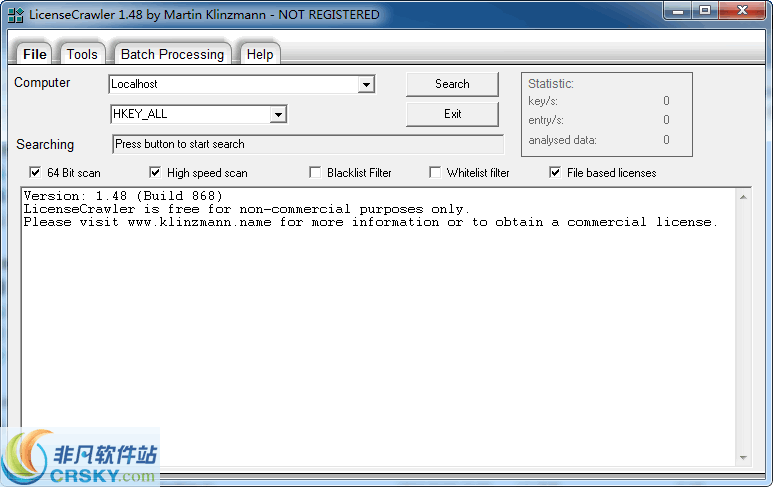
Task: Enable the Blacklist Filter checkbox
Action: point(315,173)
